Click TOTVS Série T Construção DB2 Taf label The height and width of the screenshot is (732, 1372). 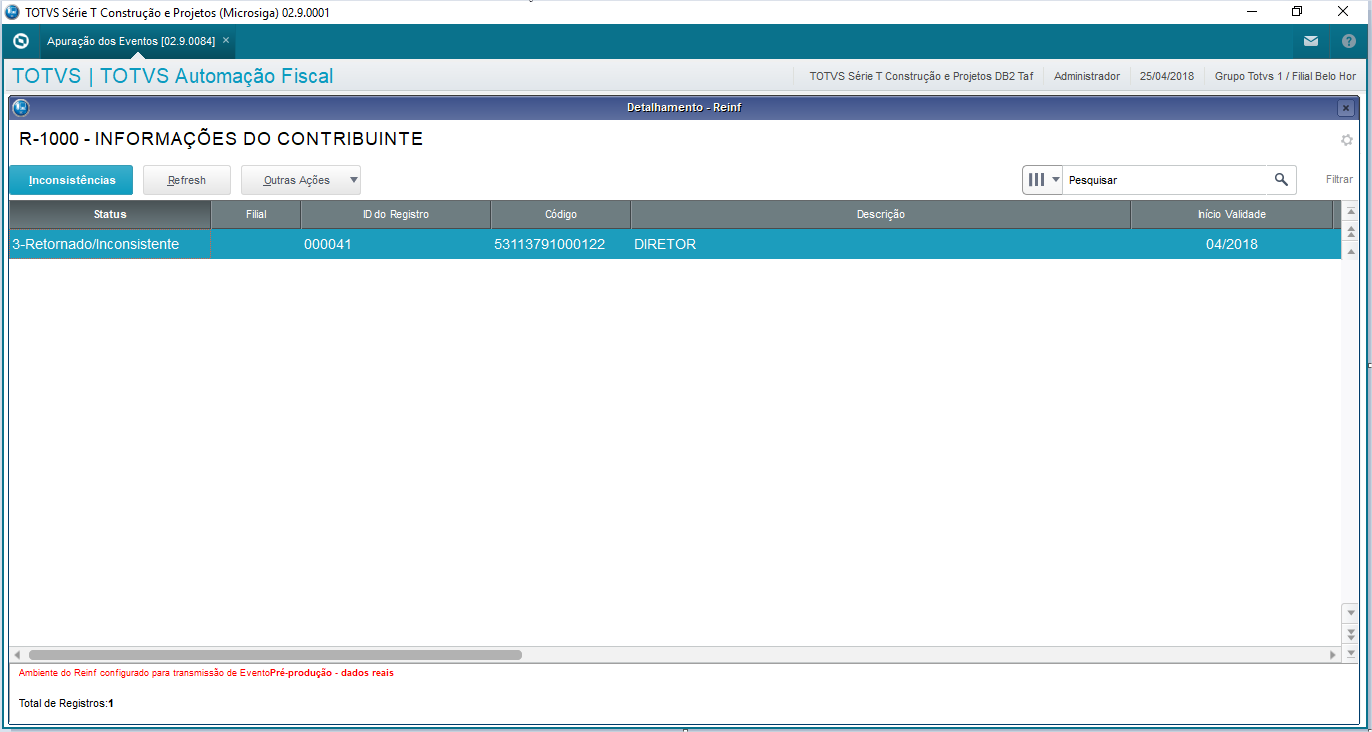point(921,76)
